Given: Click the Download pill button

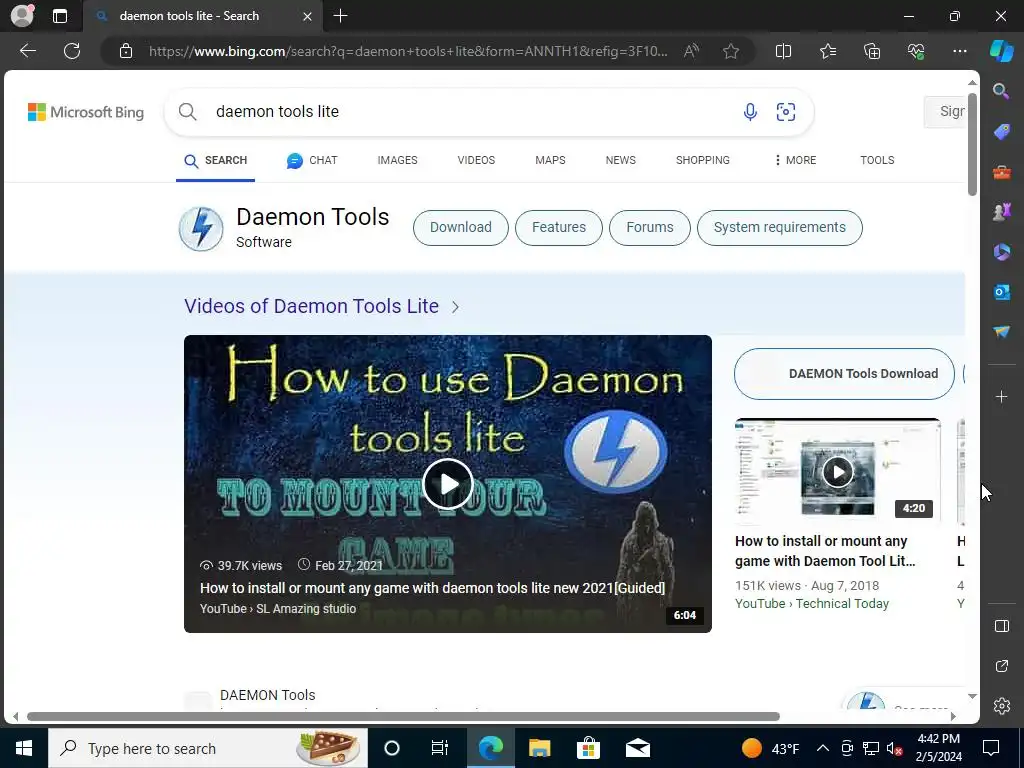Looking at the screenshot, I should [x=460, y=228].
